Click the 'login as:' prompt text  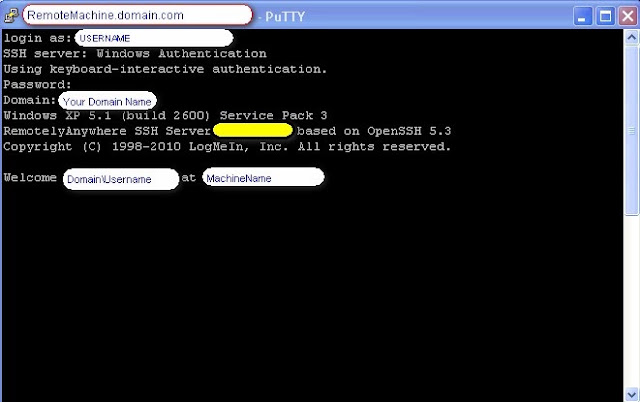pos(38,38)
